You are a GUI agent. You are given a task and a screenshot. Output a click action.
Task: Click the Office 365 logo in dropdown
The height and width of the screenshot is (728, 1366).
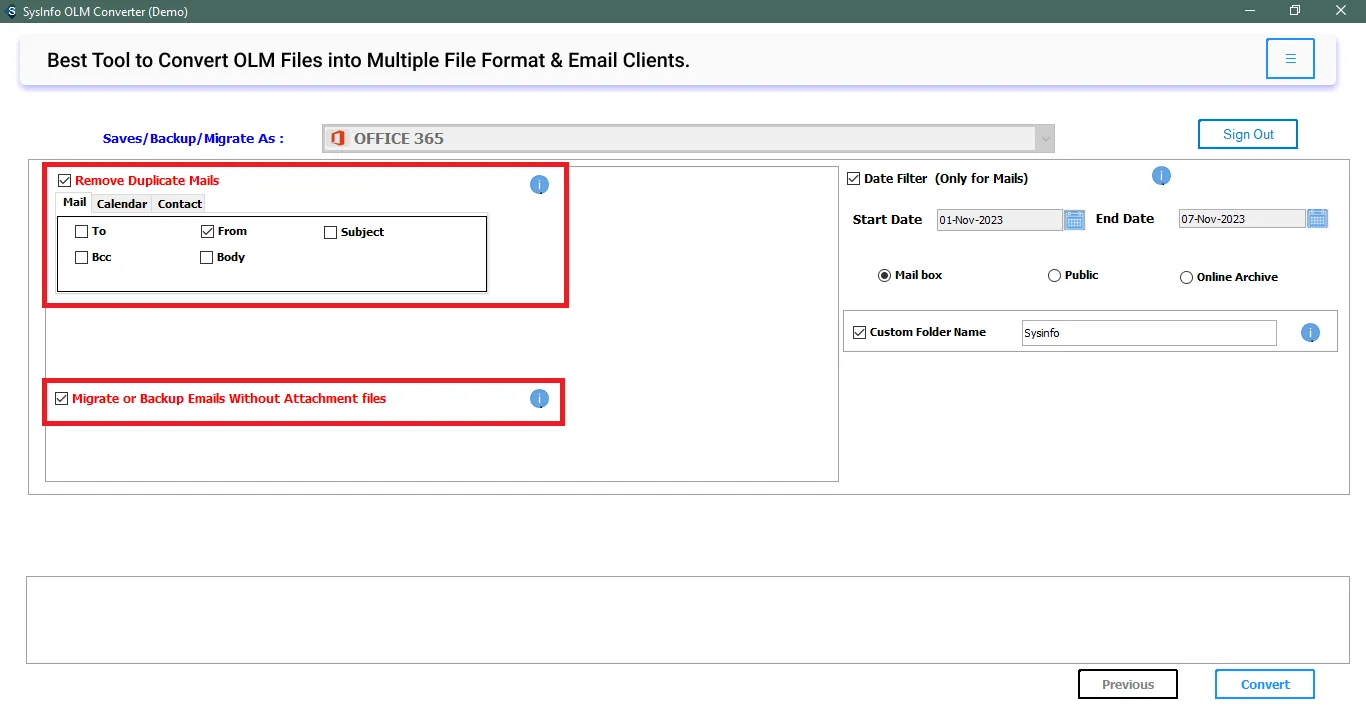pos(338,138)
